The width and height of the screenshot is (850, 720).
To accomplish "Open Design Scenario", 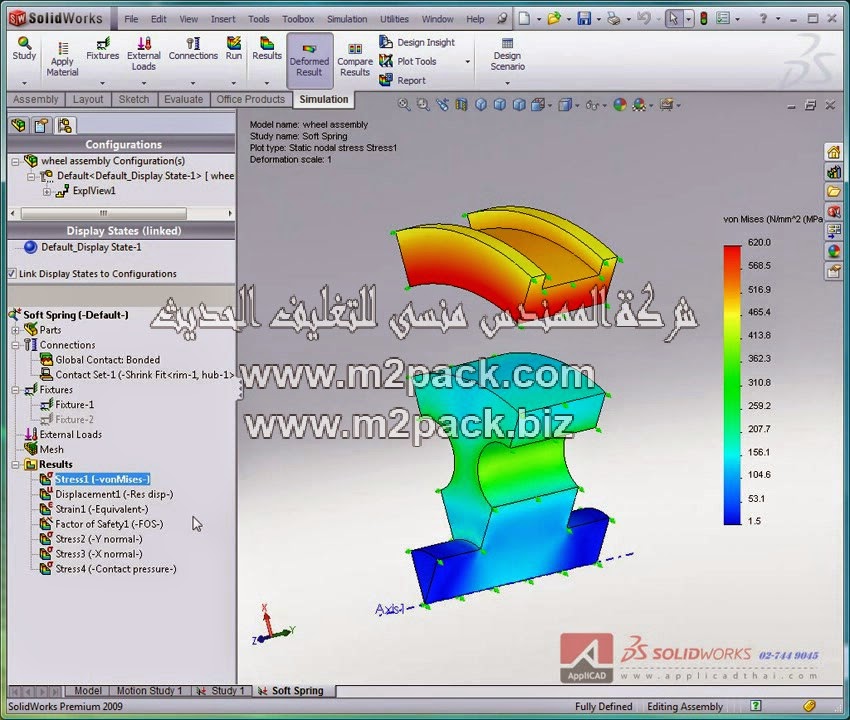I will (507, 54).
